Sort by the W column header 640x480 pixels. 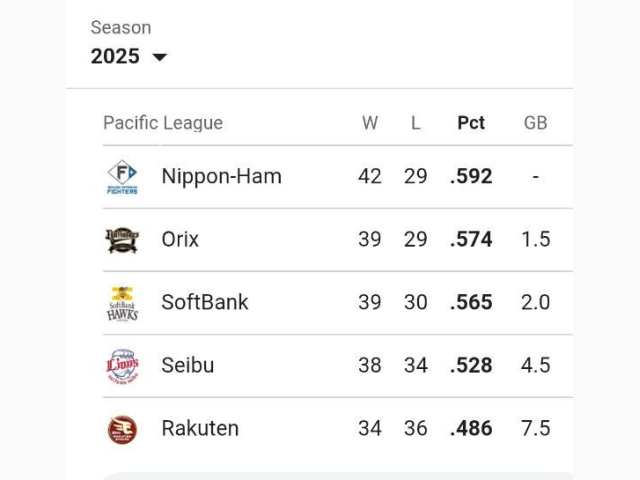(x=370, y=123)
